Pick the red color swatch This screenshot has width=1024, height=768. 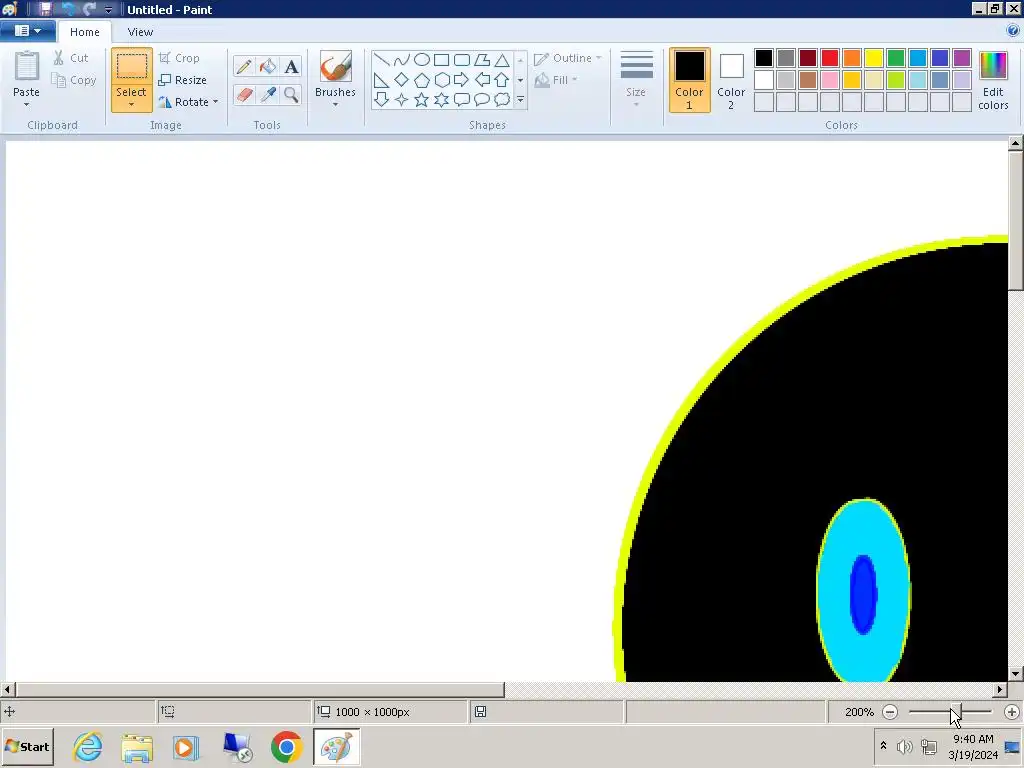coord(830,58)
